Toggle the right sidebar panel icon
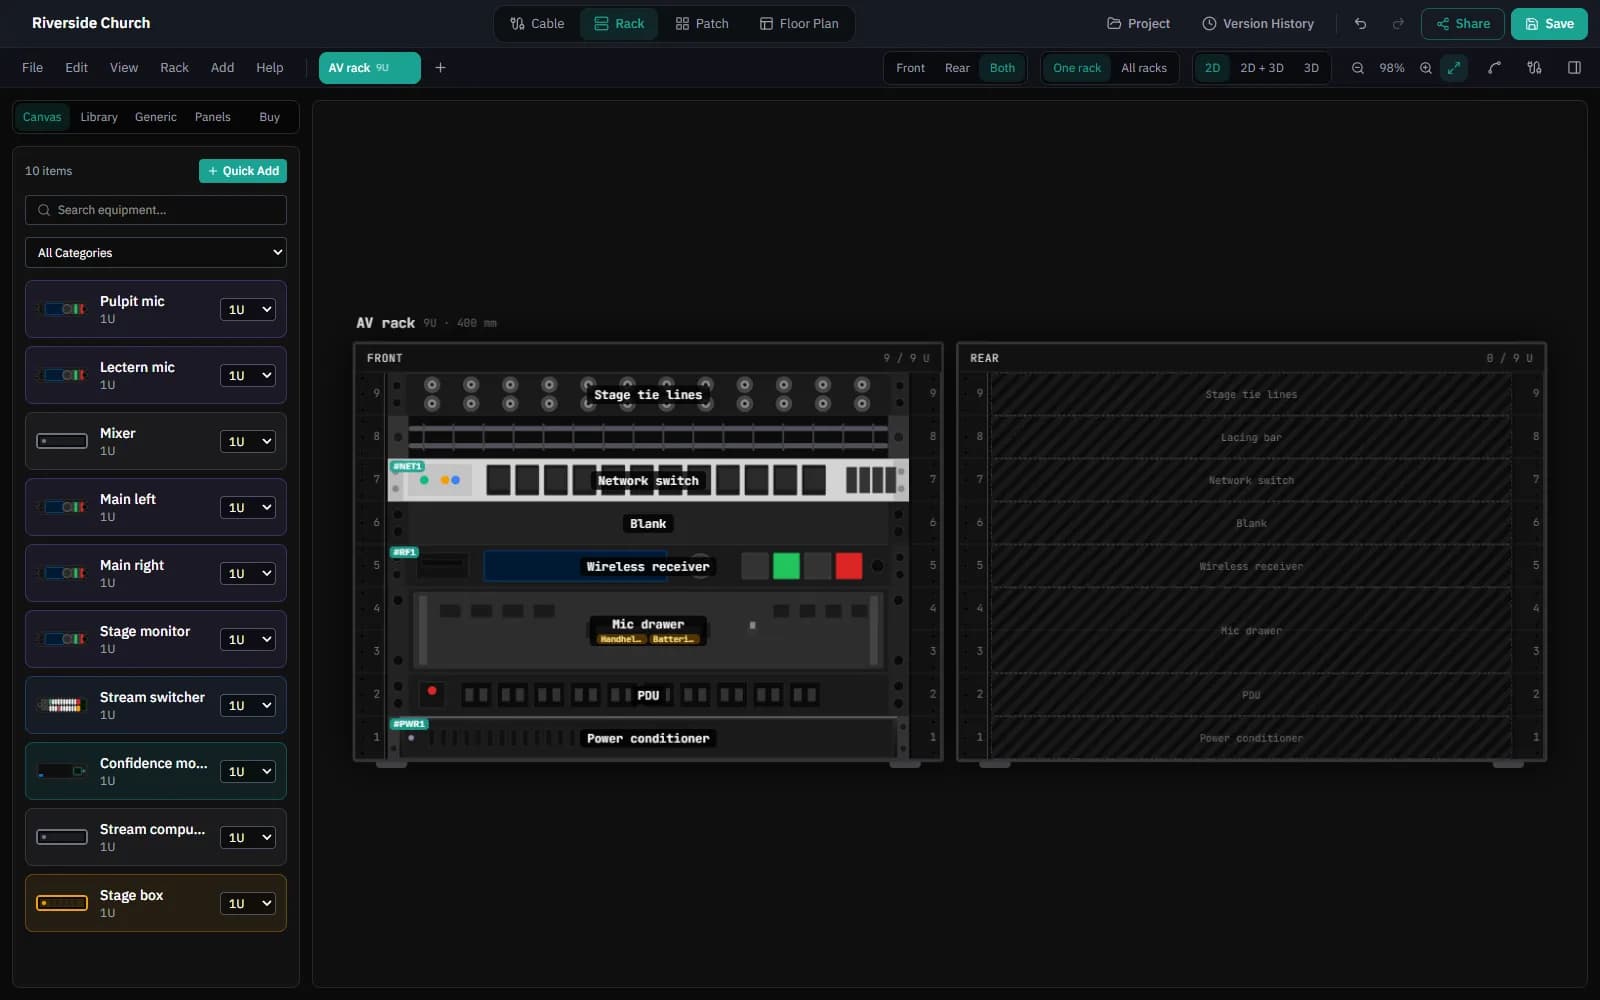The image size is (1600, 1000). click(1574, 68)
